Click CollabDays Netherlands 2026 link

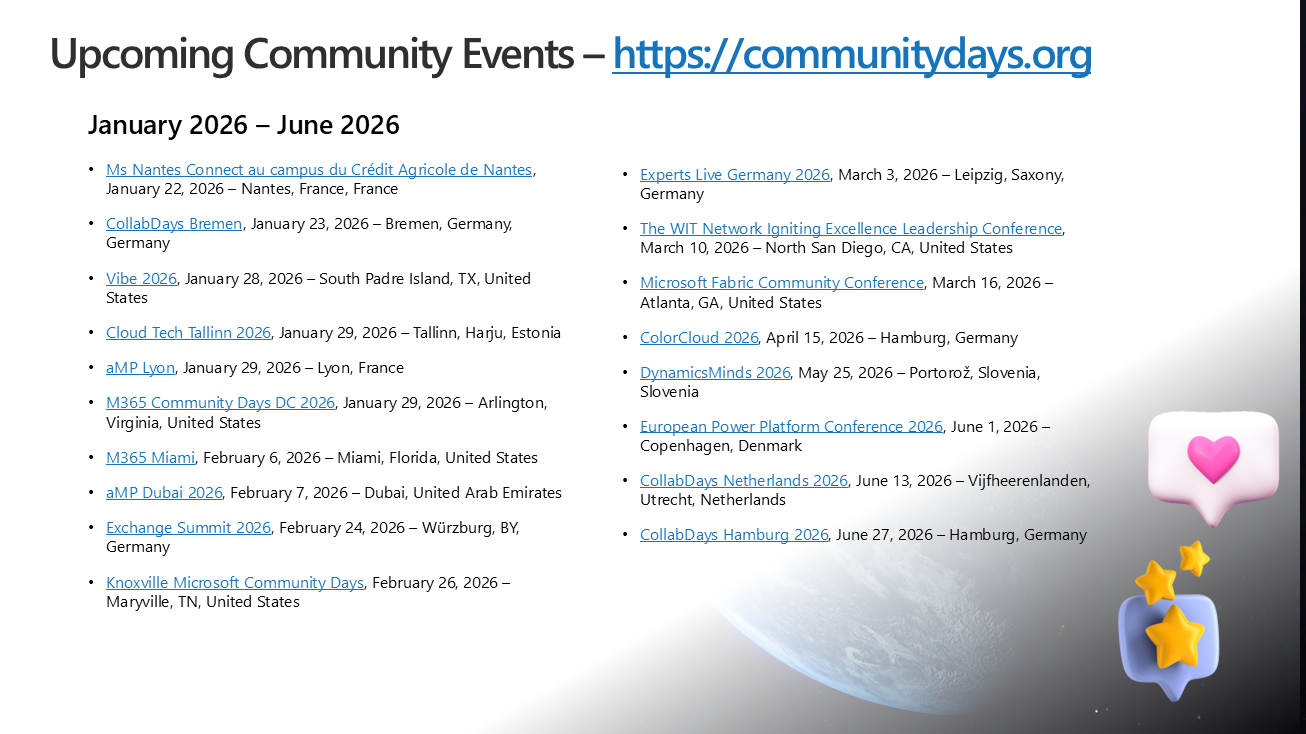coord(744,481)
